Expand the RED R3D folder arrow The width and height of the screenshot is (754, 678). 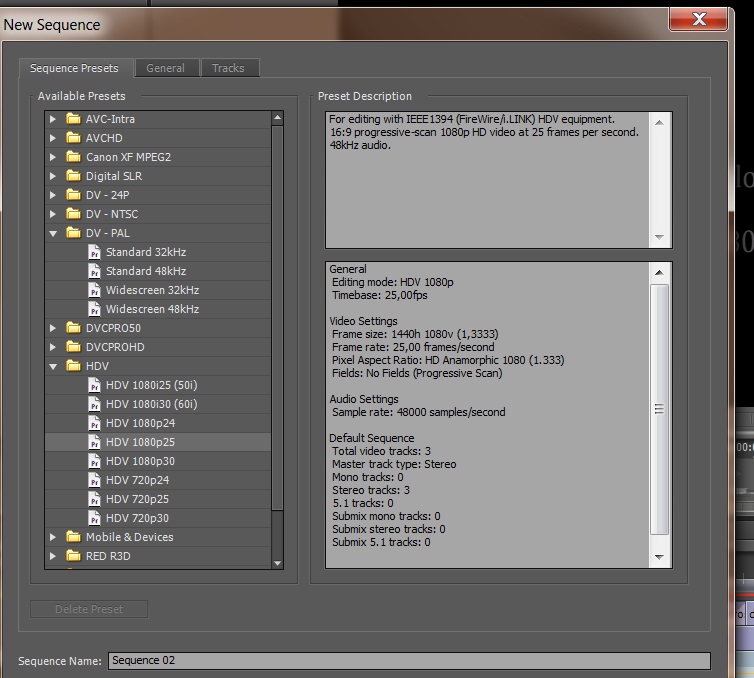(53, 556)
